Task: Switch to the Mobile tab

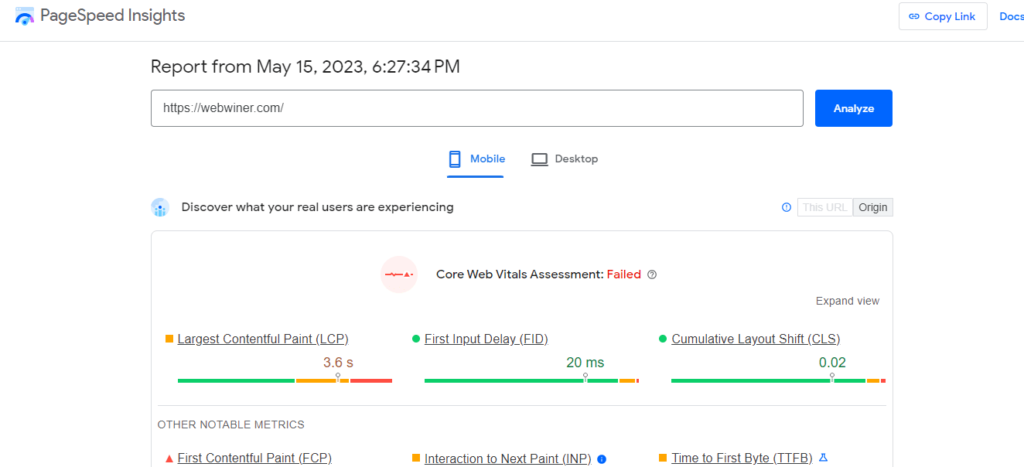Action: [476, 159]
